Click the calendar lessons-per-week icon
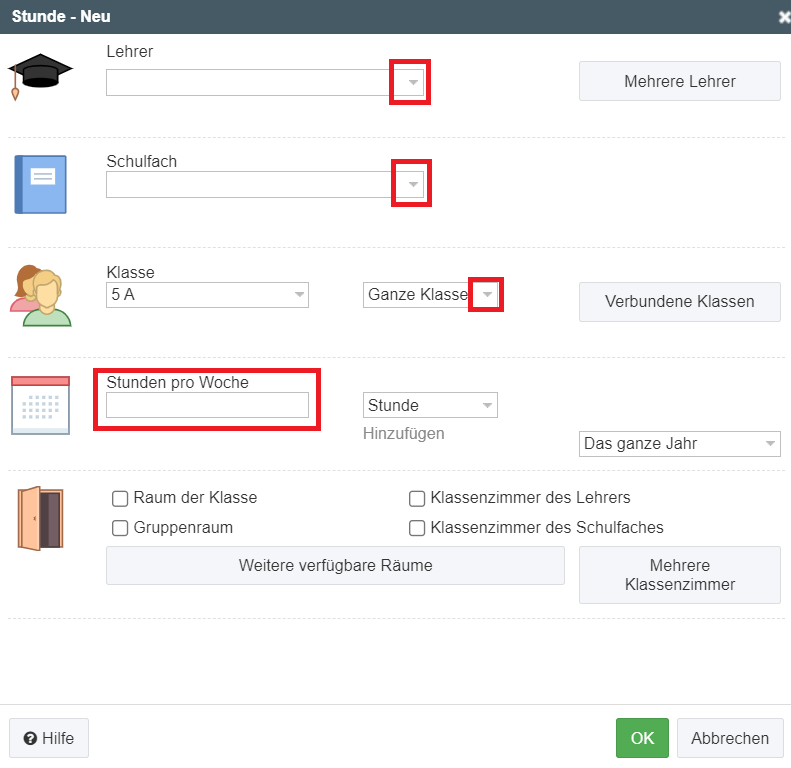Viewport: 791px width, 768px height. point(40,405)
